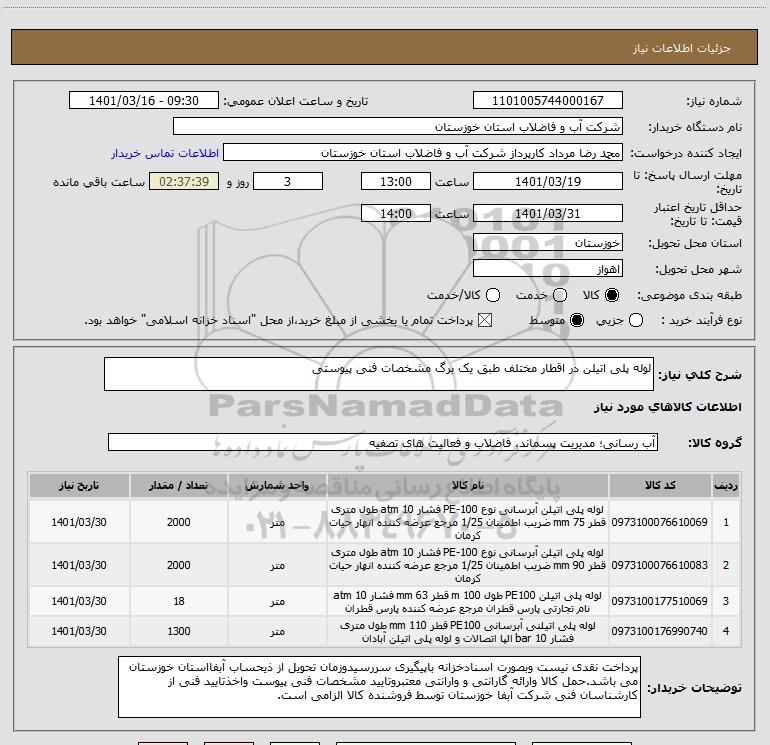770x745 pixels.
Task: Click the کد کالا column header
Action: point(660,486)
